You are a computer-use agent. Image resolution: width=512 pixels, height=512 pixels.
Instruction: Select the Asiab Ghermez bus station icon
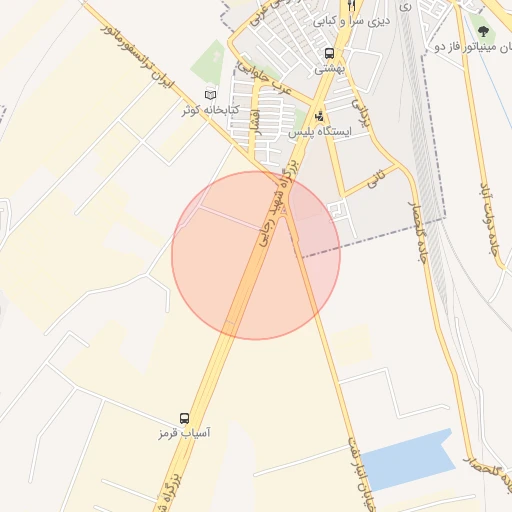tap(184, 418)
